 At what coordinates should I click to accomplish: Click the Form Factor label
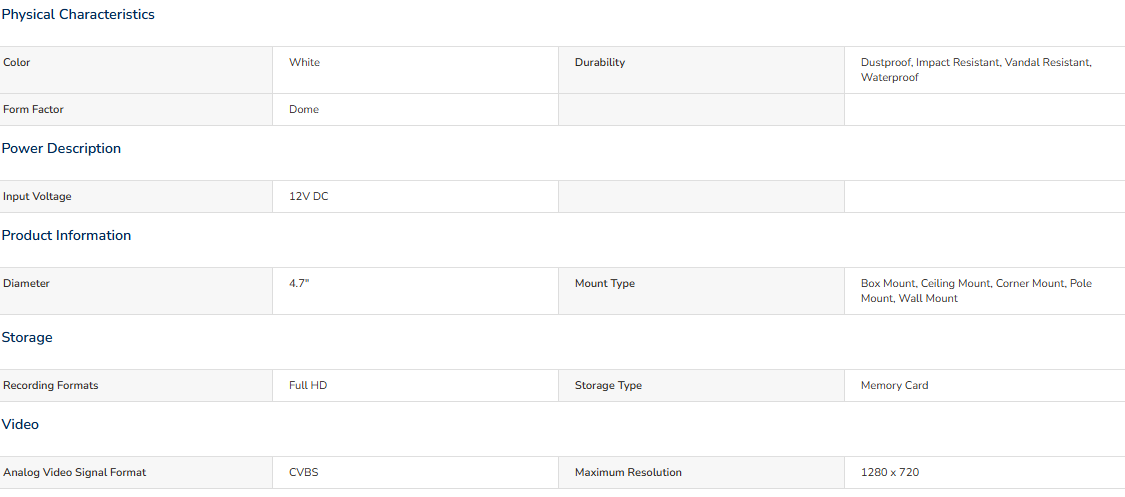(x=33, y=110)
